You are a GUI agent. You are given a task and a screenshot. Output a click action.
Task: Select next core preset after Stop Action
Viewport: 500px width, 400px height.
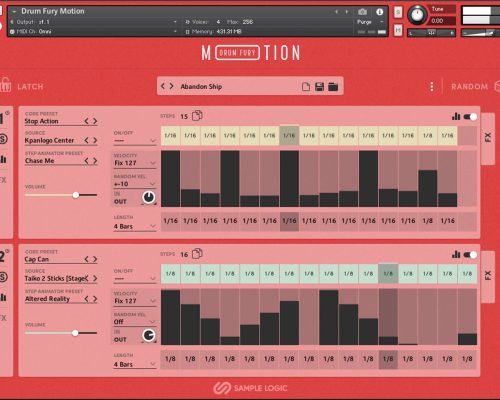[x=95, y=121]
